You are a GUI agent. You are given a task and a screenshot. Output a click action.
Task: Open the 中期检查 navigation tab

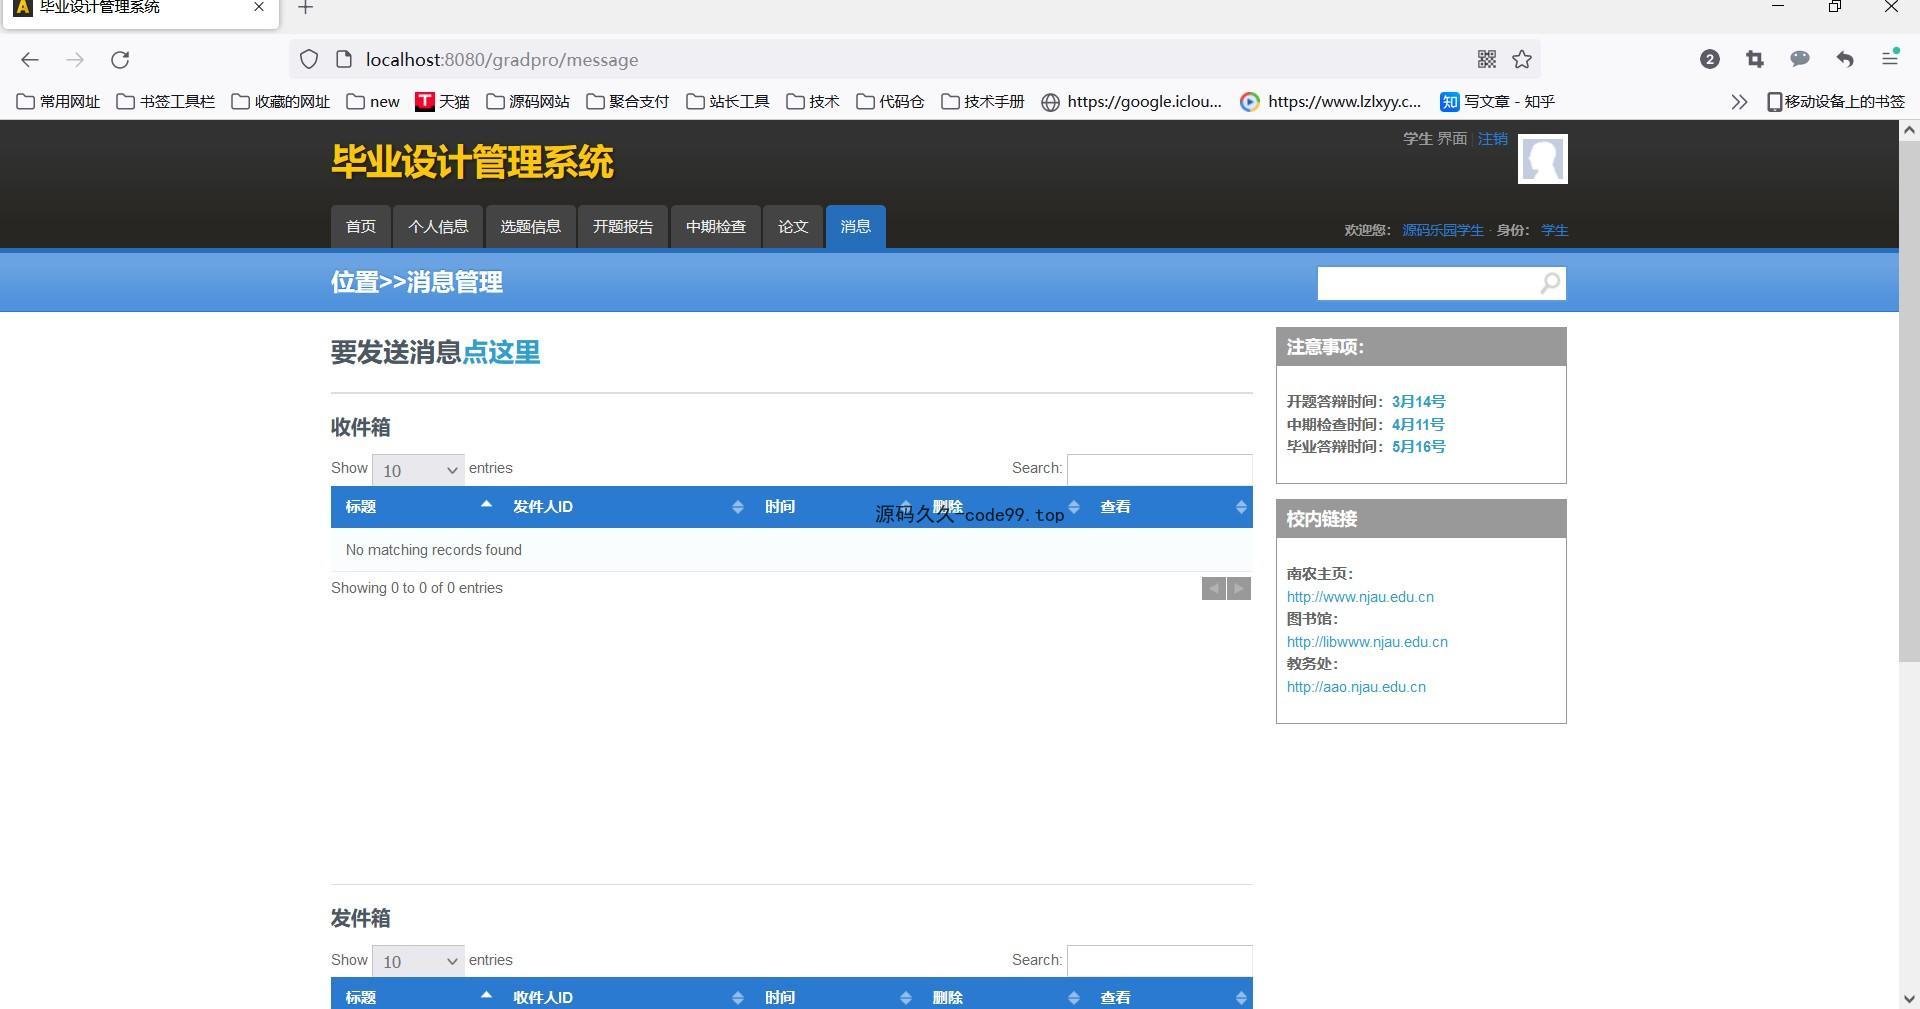point(716,227)
